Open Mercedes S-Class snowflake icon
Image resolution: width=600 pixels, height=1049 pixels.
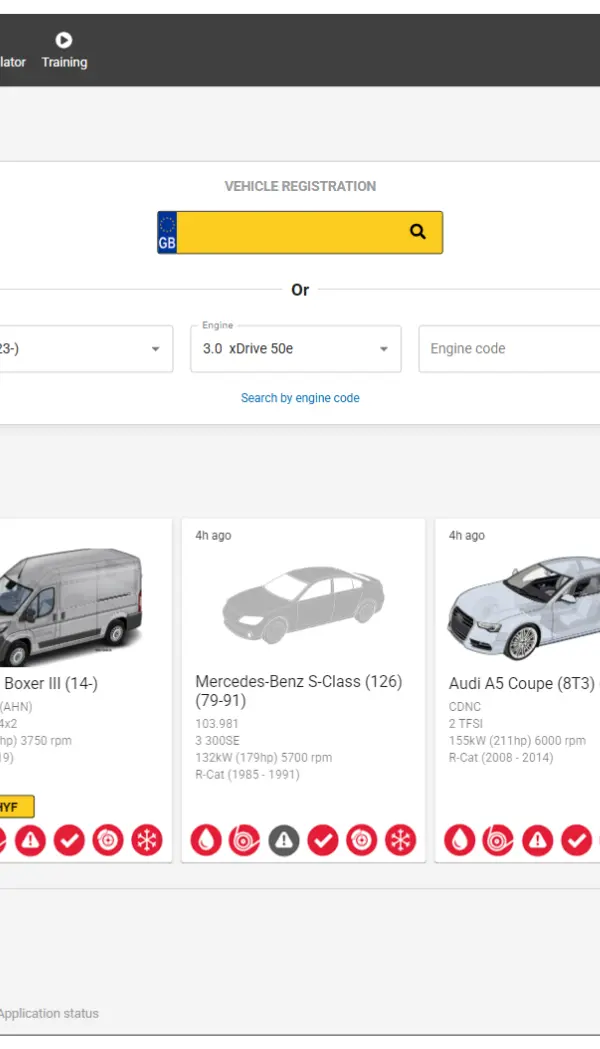pos(401,840)
